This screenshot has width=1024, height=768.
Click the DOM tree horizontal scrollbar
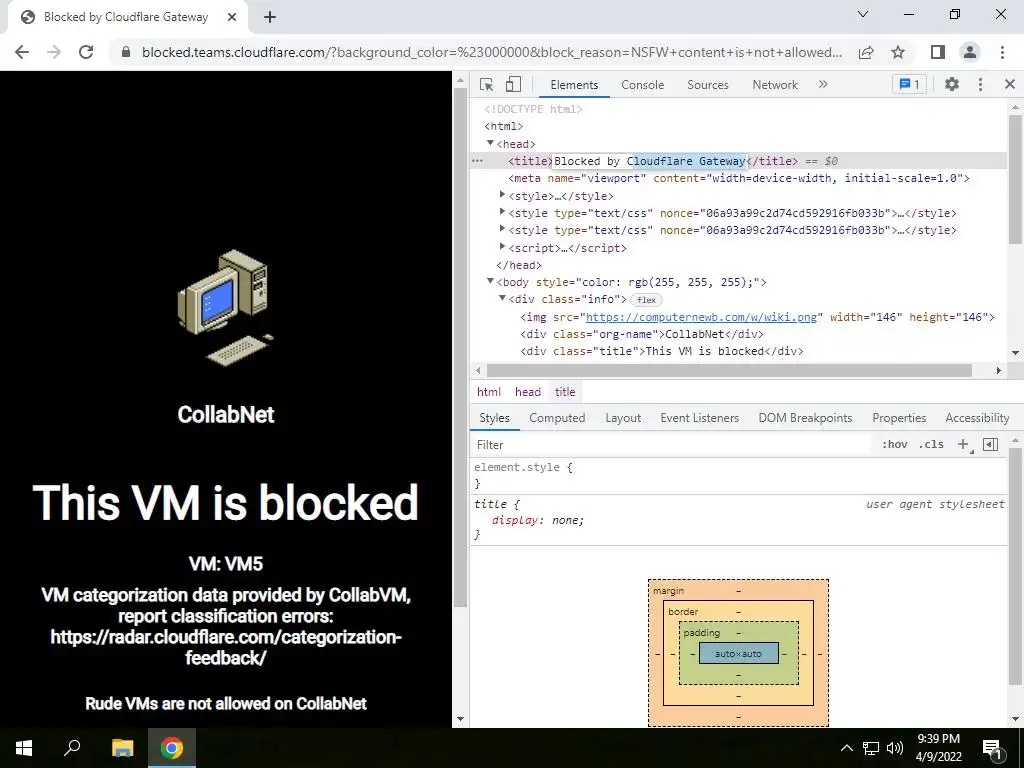(x=728, y=370)
